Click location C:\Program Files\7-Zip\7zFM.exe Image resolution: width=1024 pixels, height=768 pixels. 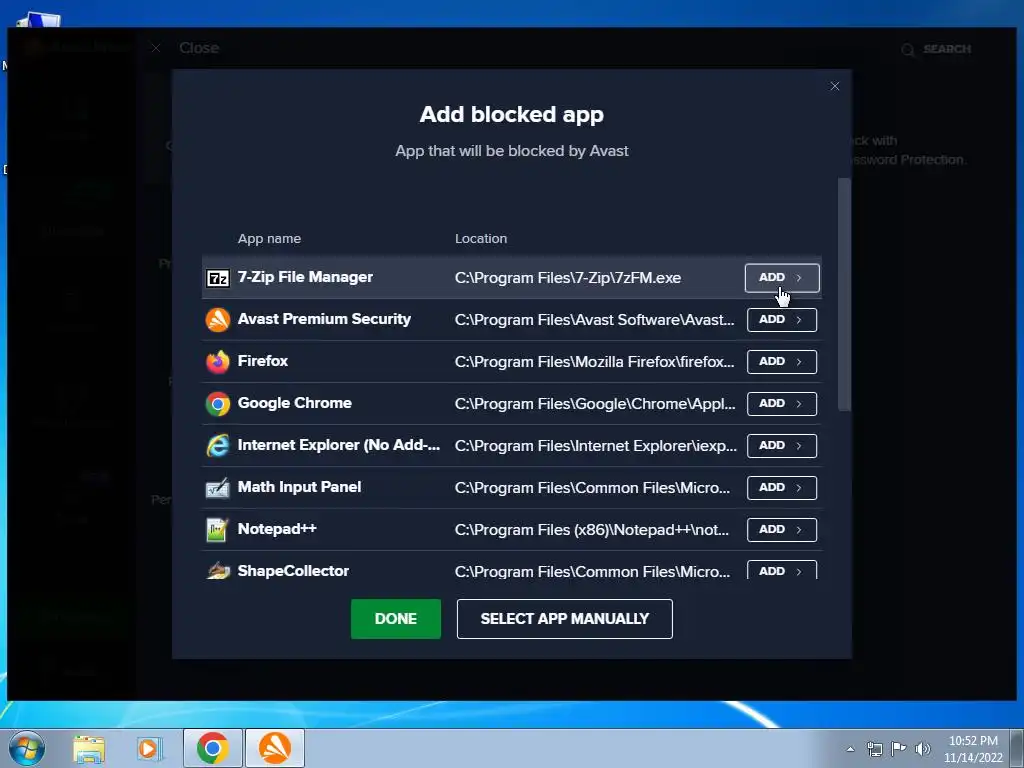click(568, 278)
